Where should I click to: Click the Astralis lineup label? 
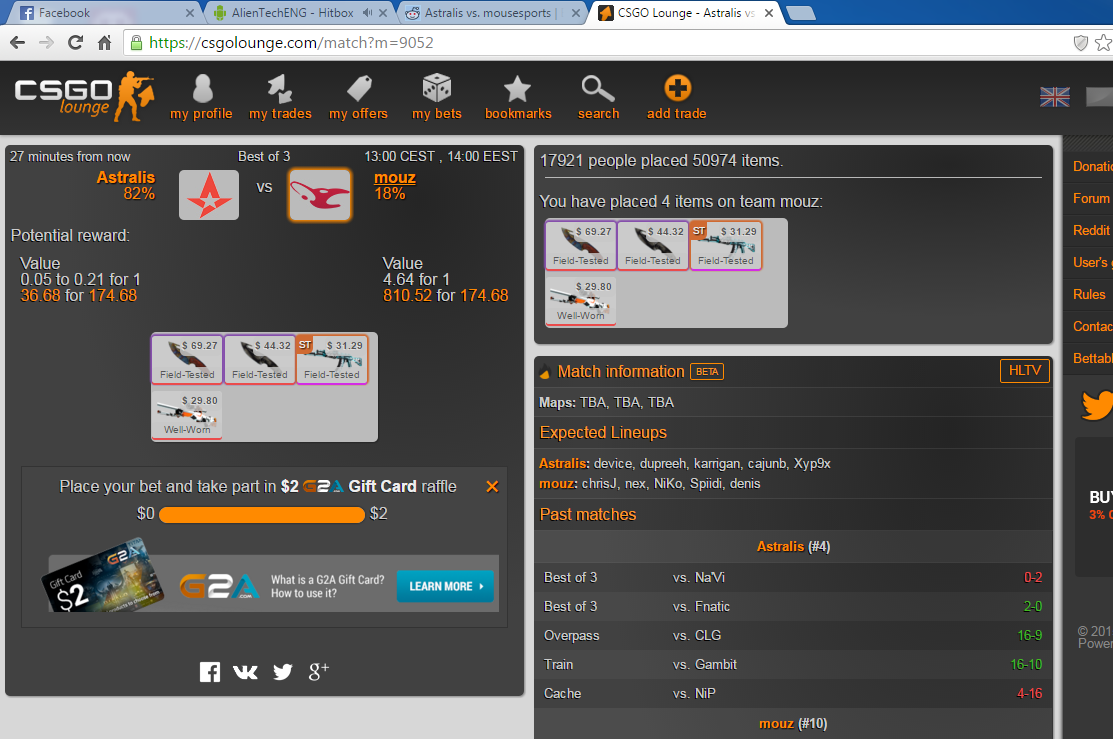point(564,464)
